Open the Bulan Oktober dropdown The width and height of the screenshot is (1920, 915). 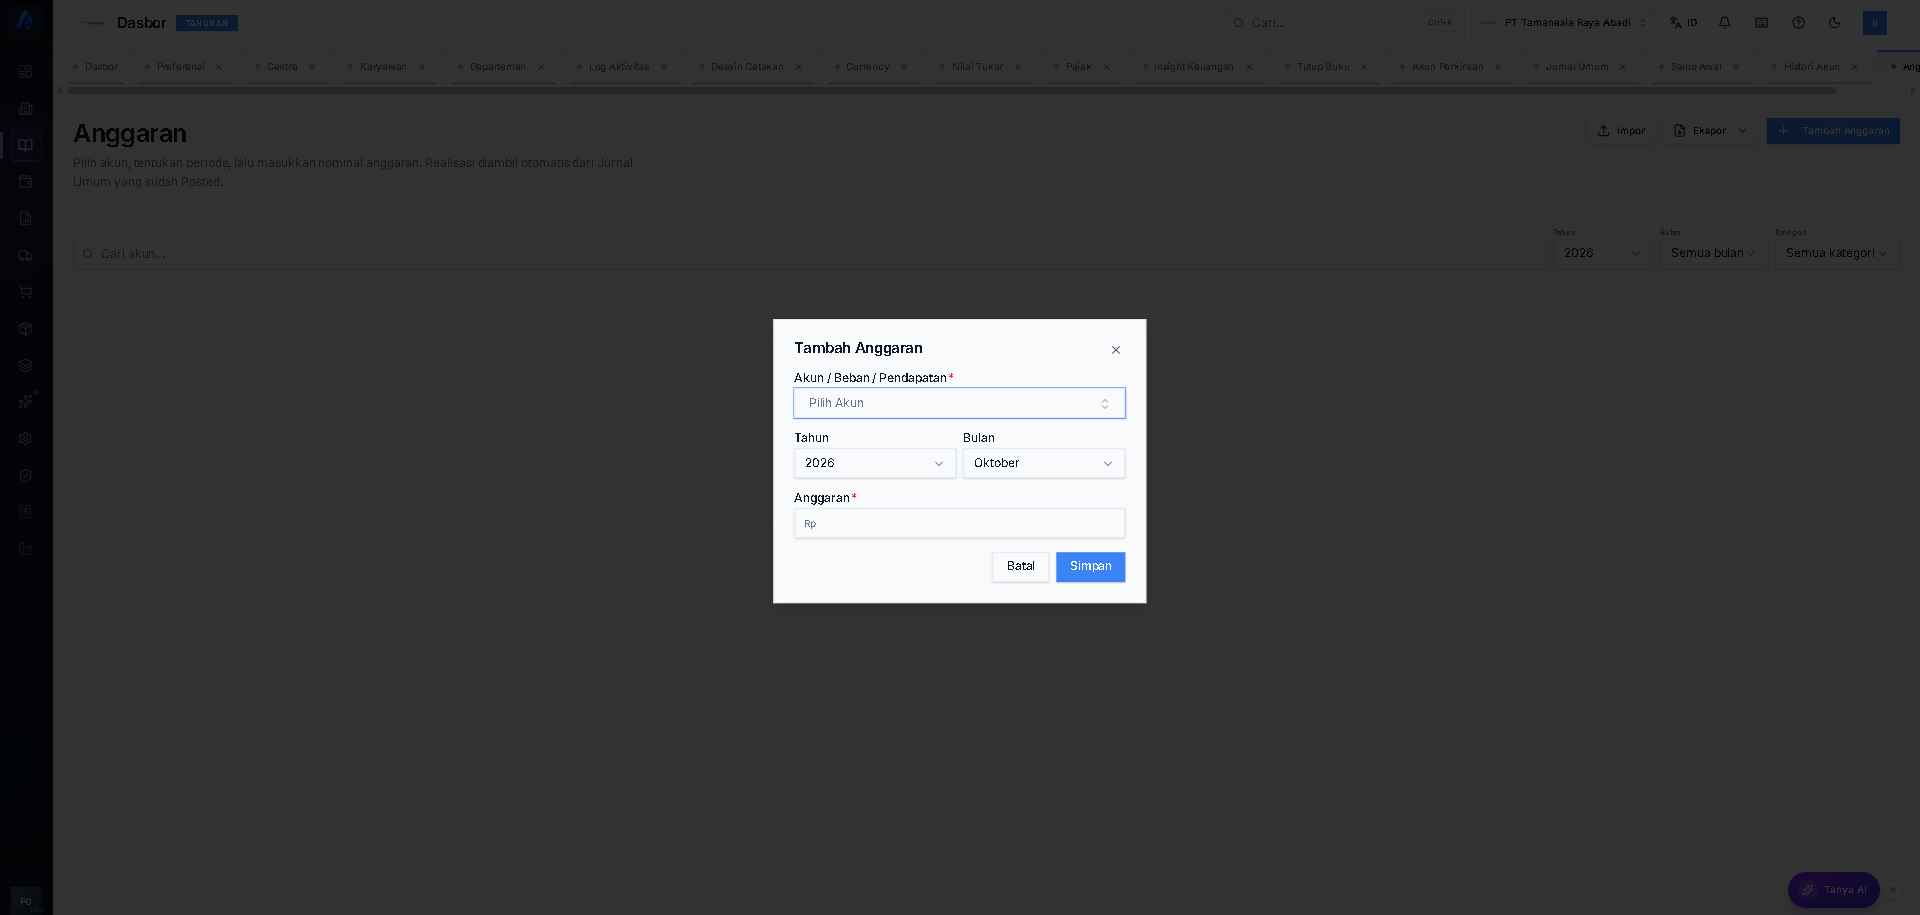click(x=1043, y=463)
